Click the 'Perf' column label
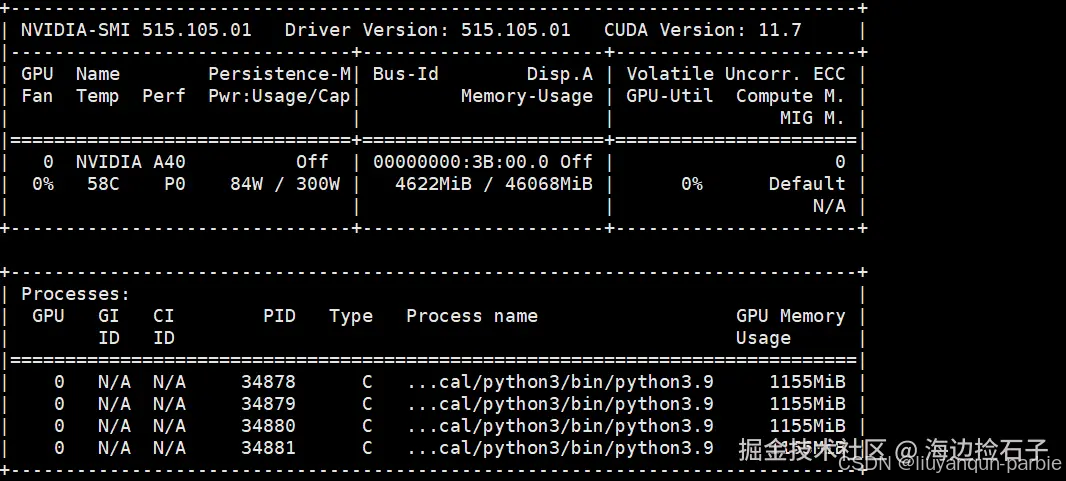 pyautogui.click(x=164, y=96)
